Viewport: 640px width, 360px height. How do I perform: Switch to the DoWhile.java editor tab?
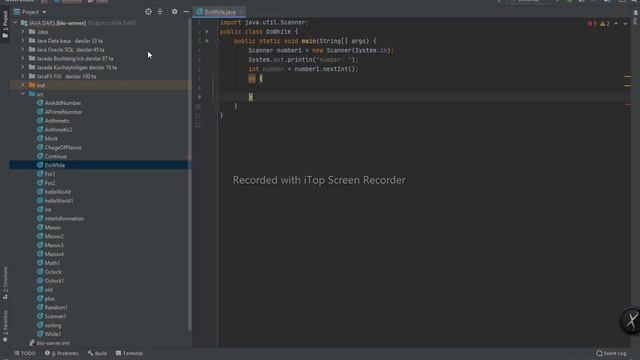coord(220,12)
